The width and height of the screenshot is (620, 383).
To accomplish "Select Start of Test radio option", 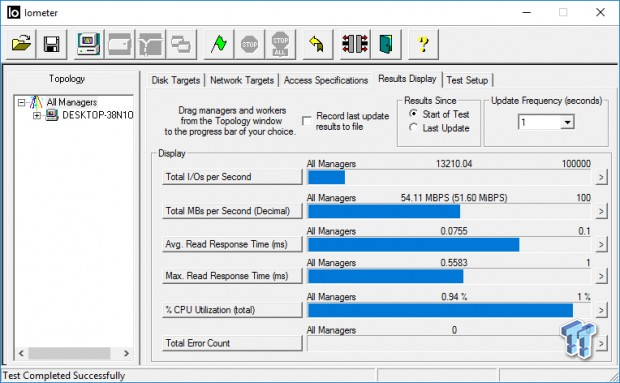I will 413,114.
